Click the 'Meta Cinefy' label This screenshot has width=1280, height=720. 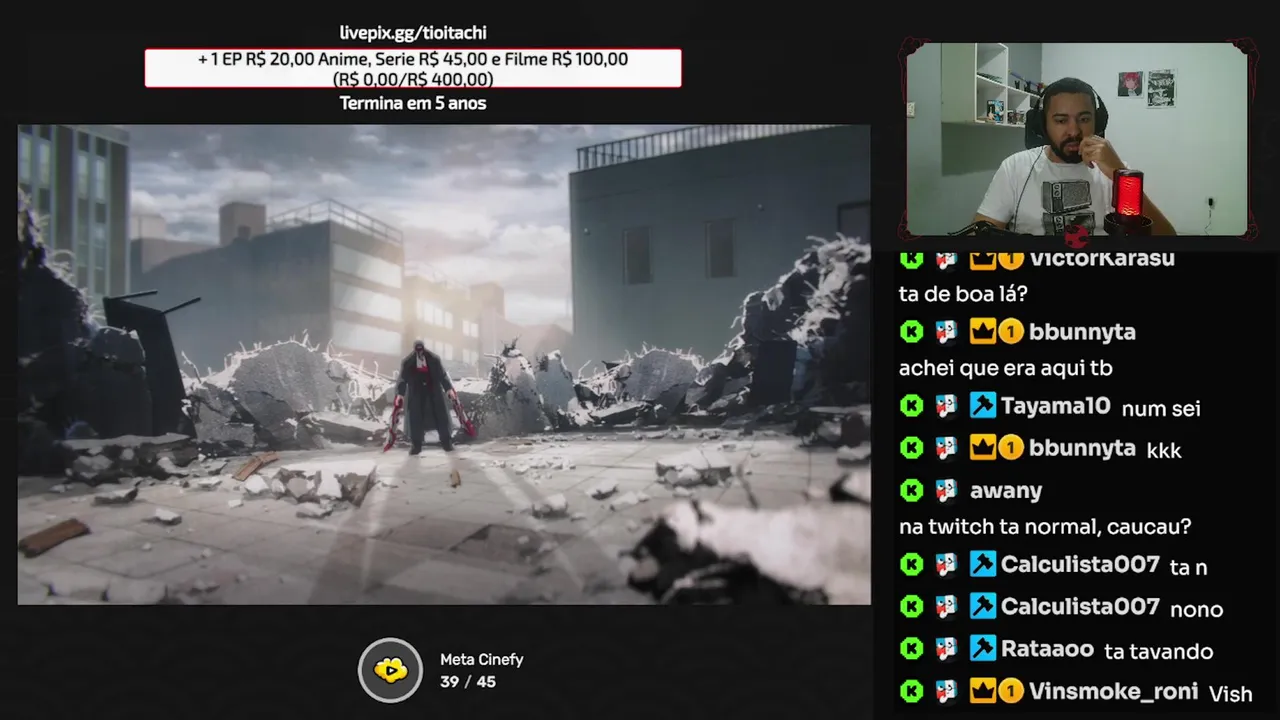pos(481,660)
